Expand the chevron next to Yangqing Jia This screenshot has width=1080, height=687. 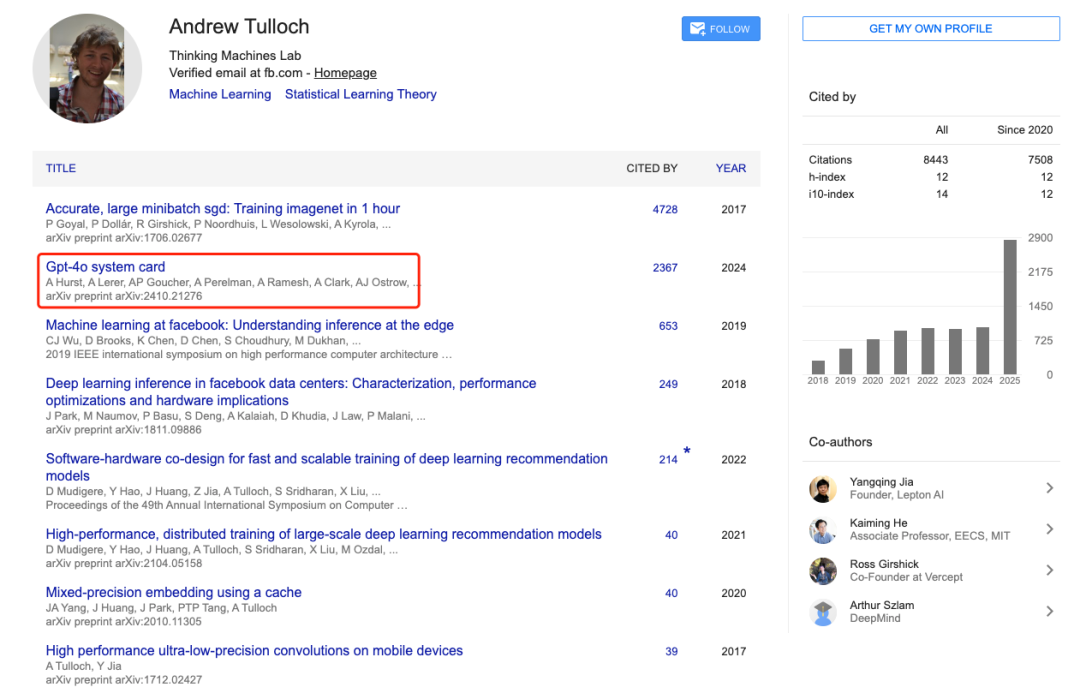(x=1049, y=488)
